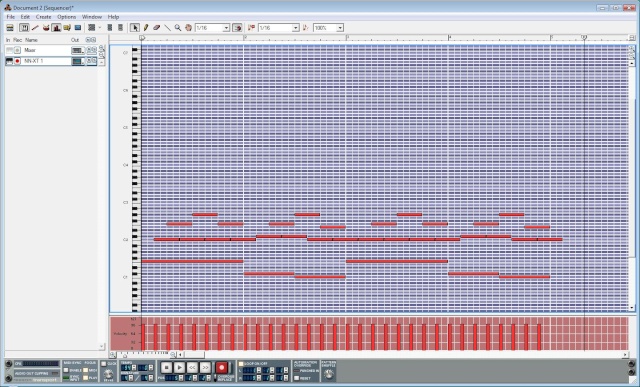Enable the Click metronome checkbox

[x=104, y=364]
